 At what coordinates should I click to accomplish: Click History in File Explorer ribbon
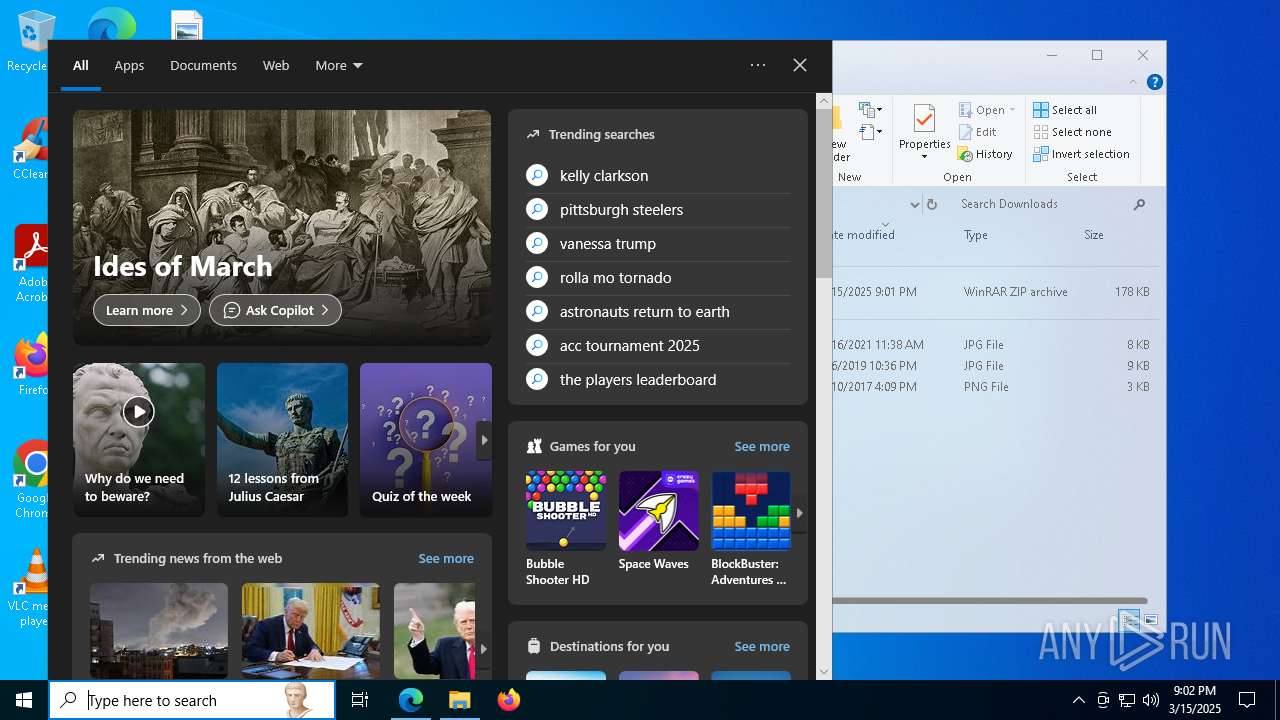(985, 154)
